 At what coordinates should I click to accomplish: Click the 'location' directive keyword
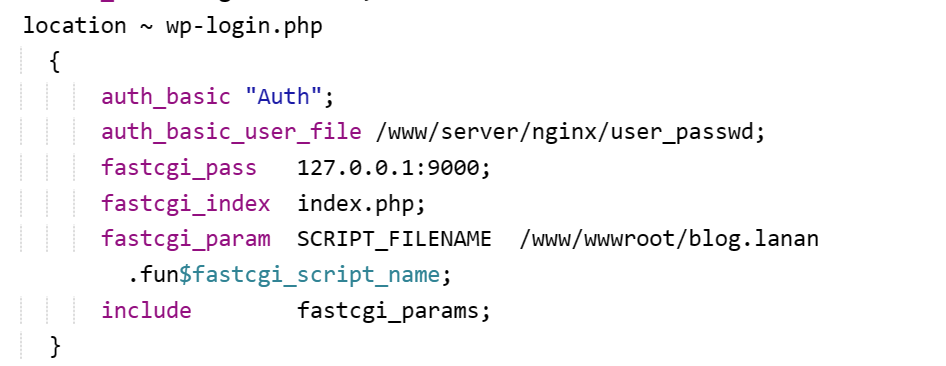point(75,26)
